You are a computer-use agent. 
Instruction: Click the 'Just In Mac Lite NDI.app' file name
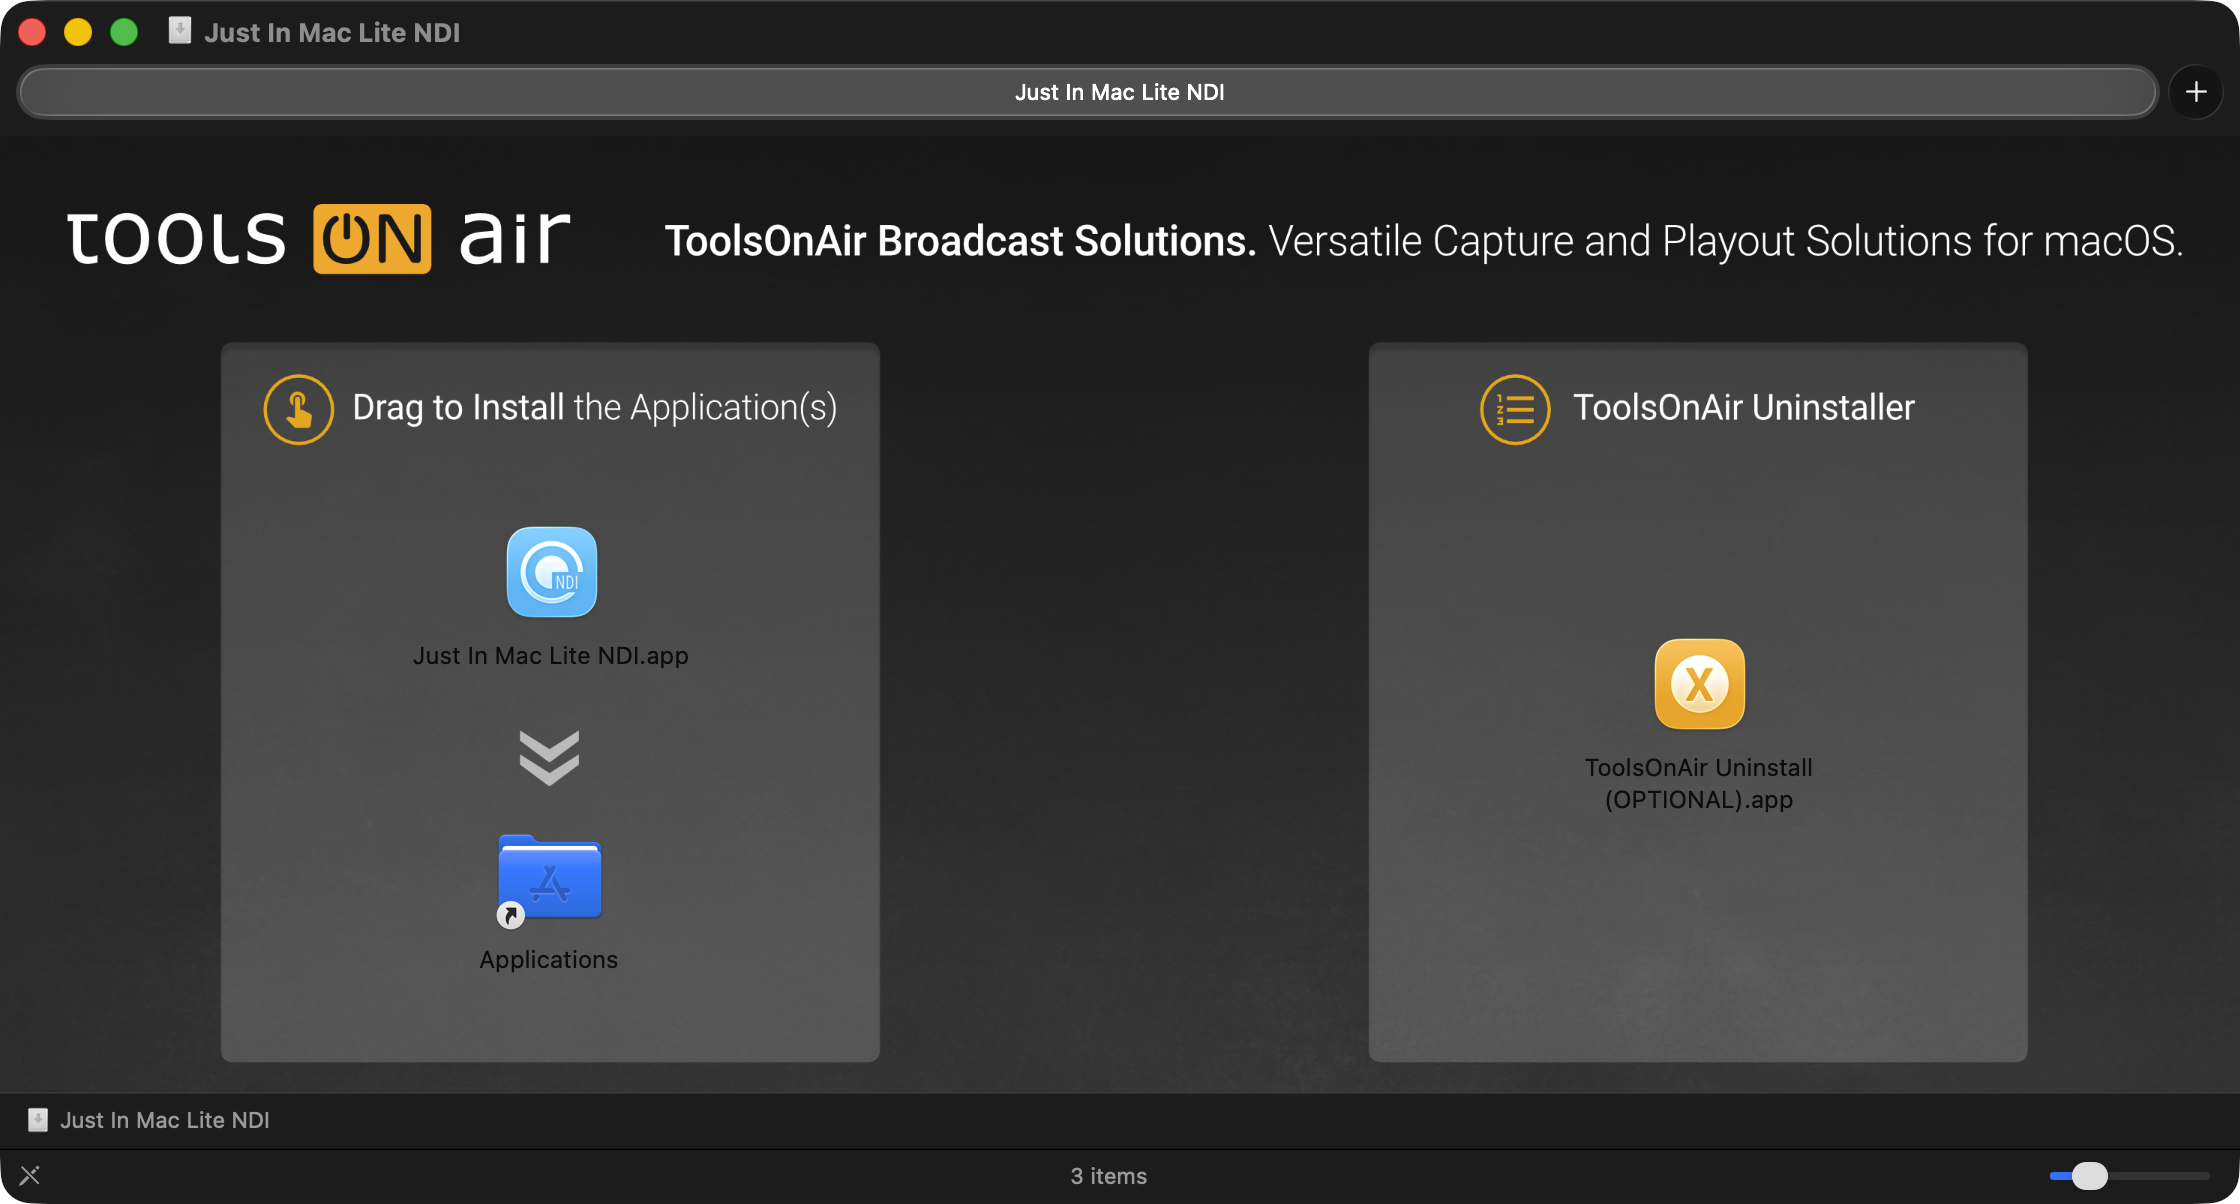pyautogui.click(x=551, y=656)
